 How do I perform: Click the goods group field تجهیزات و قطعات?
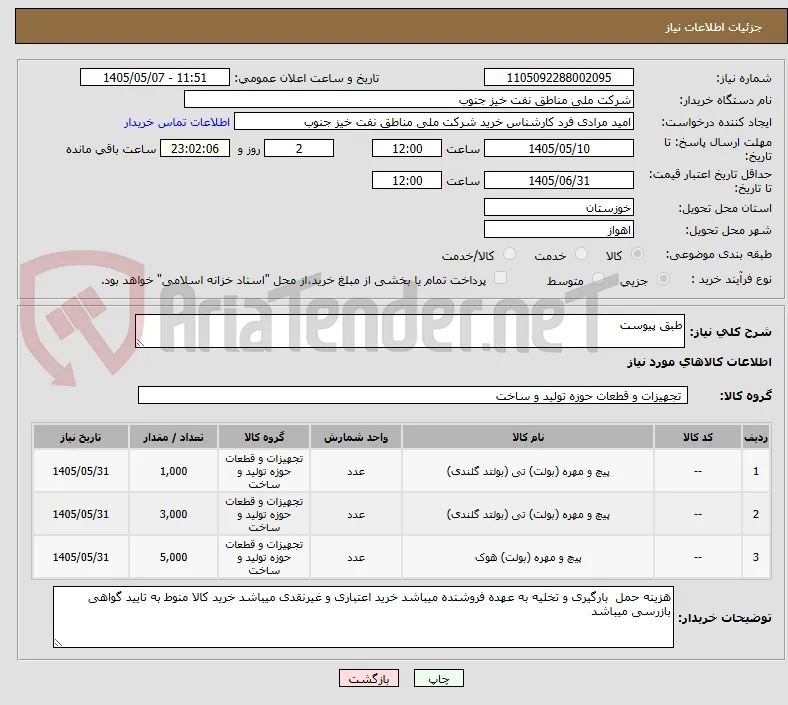413,395
